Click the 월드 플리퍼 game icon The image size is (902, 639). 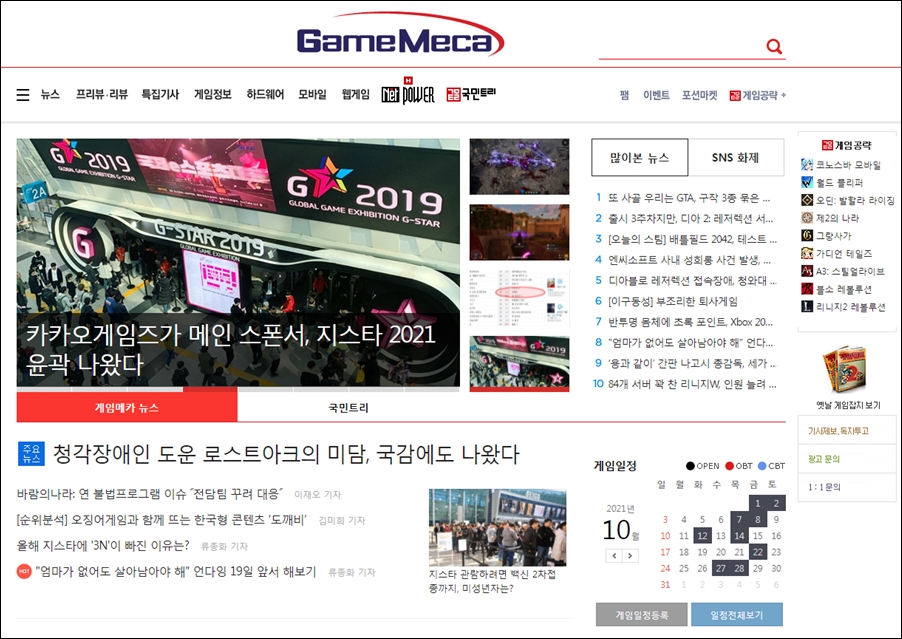coord(807,183)
